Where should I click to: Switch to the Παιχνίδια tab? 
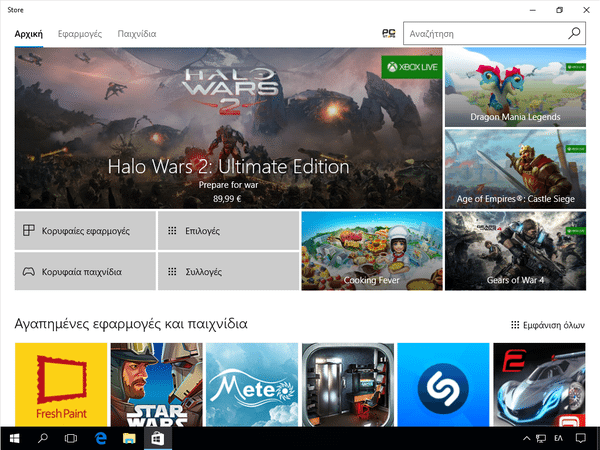tap(136, 33)
